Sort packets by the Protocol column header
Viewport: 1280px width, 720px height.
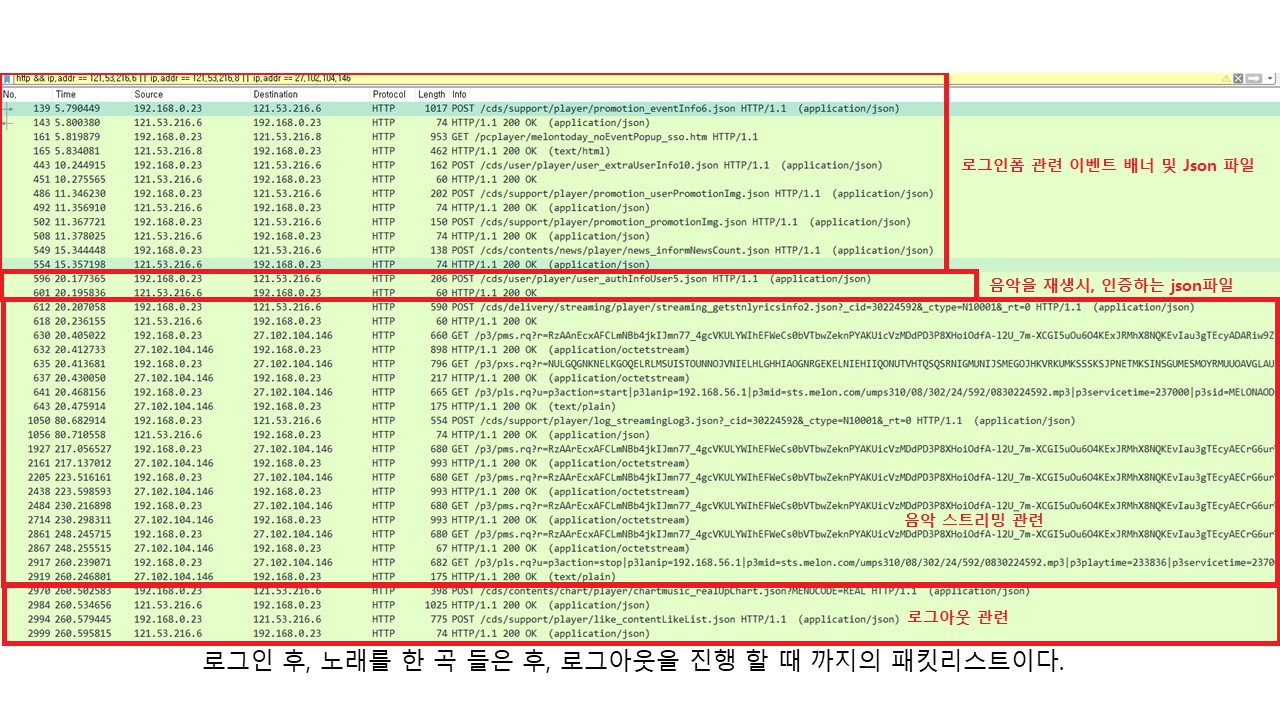(x=393, y=94)
